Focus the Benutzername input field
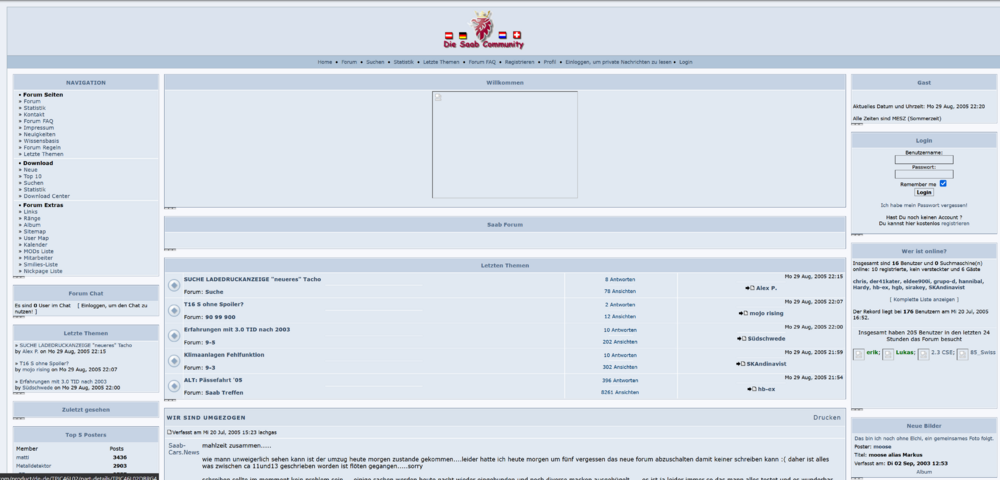Screen dimensions: 1000x480 (924, 160)
